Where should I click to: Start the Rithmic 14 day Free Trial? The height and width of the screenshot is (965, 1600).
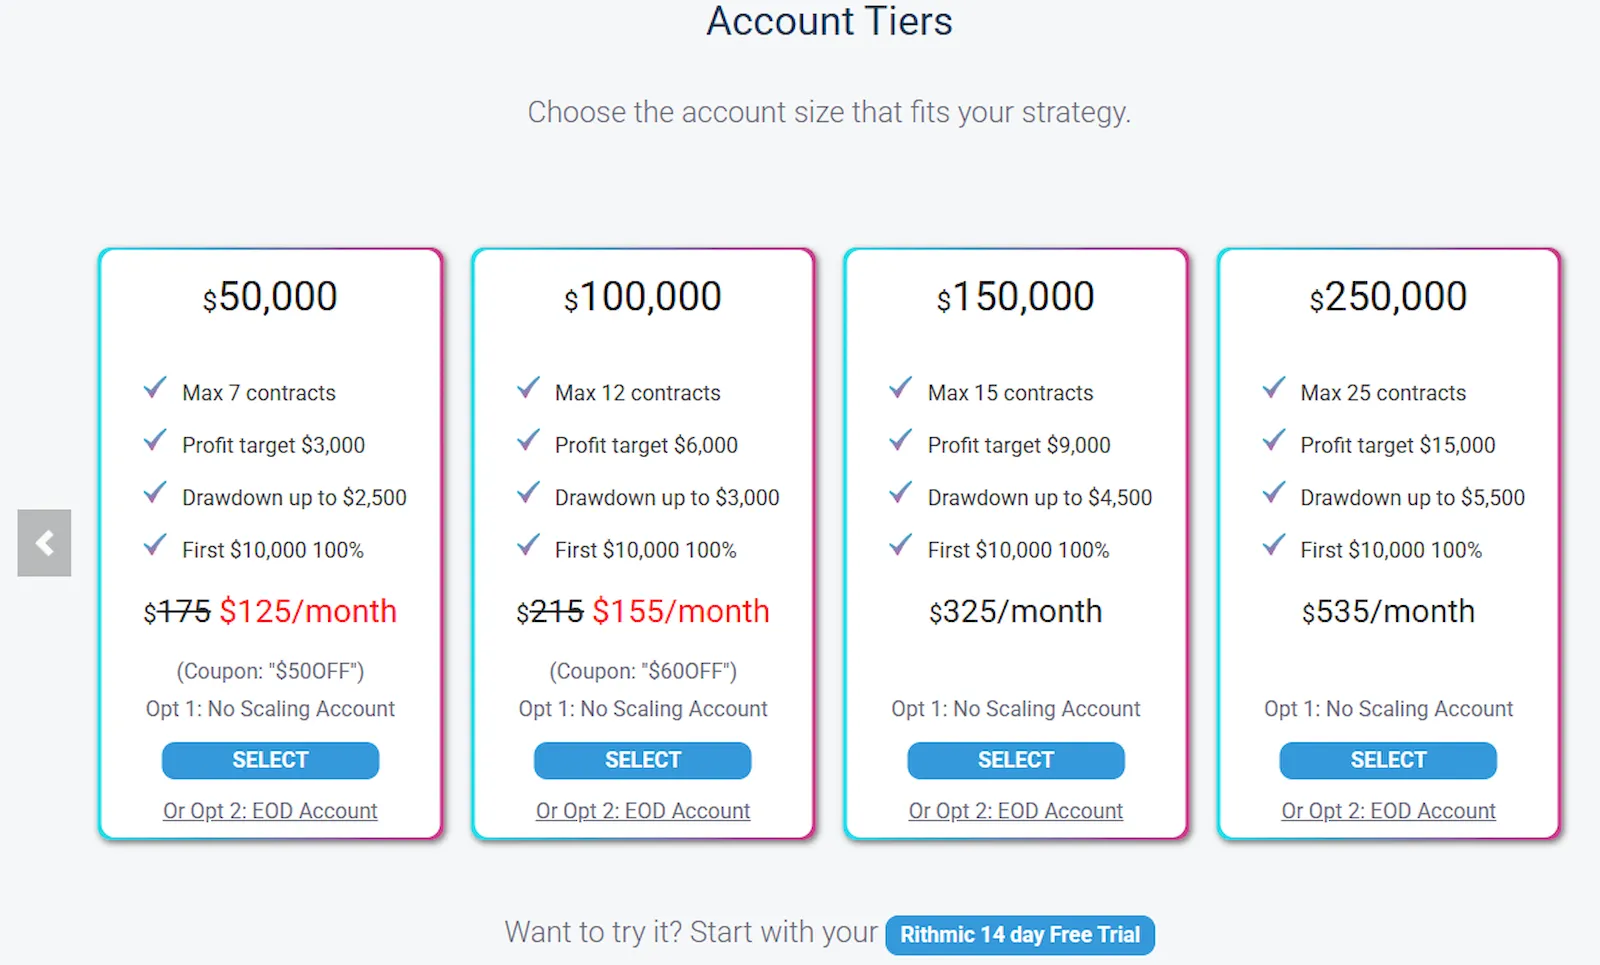[x=1020, y=934]
